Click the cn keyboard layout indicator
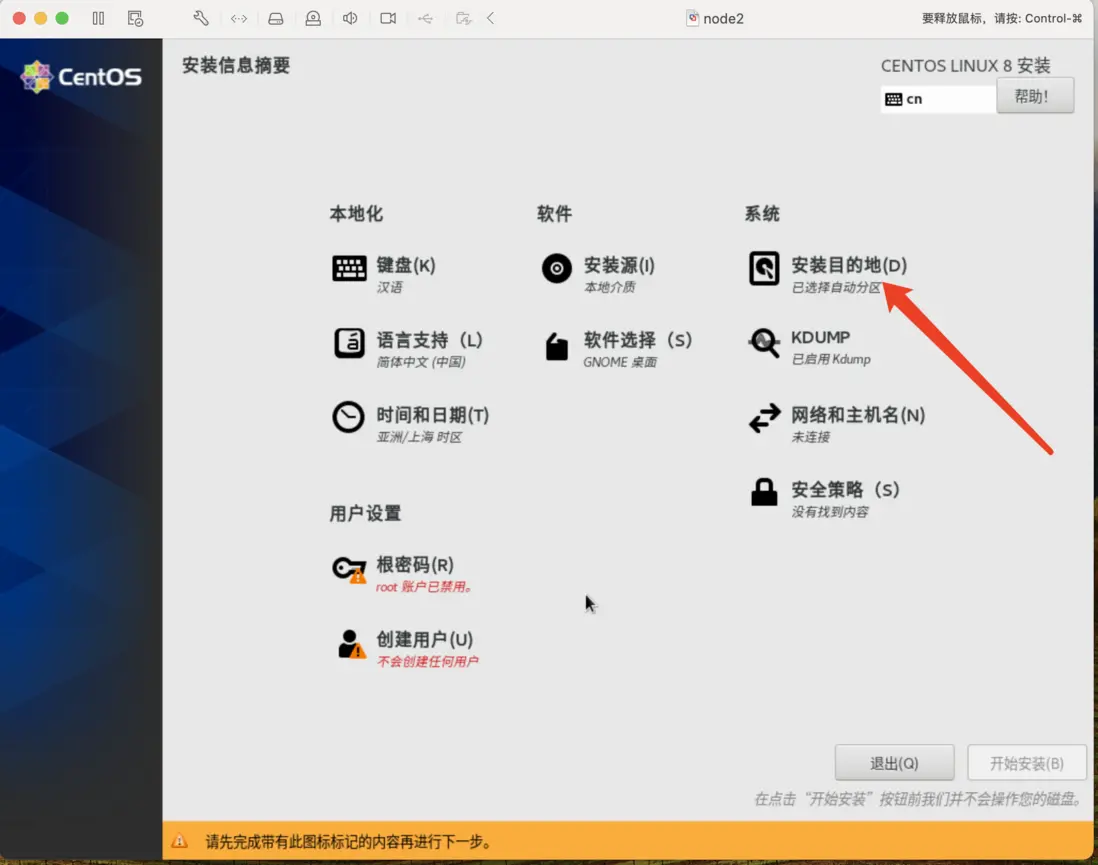This screenshot has width=1098, height=865. pyautogui.click(x=938, y=99)
